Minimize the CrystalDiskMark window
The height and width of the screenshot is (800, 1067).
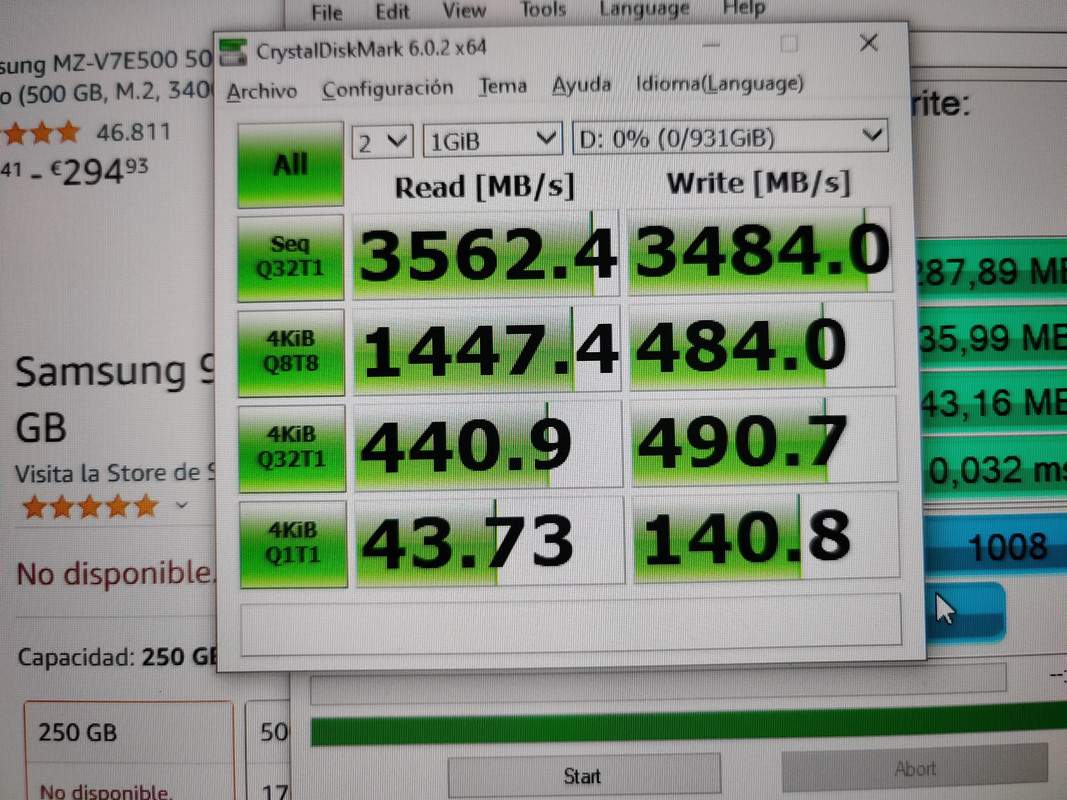pos(711,45)
